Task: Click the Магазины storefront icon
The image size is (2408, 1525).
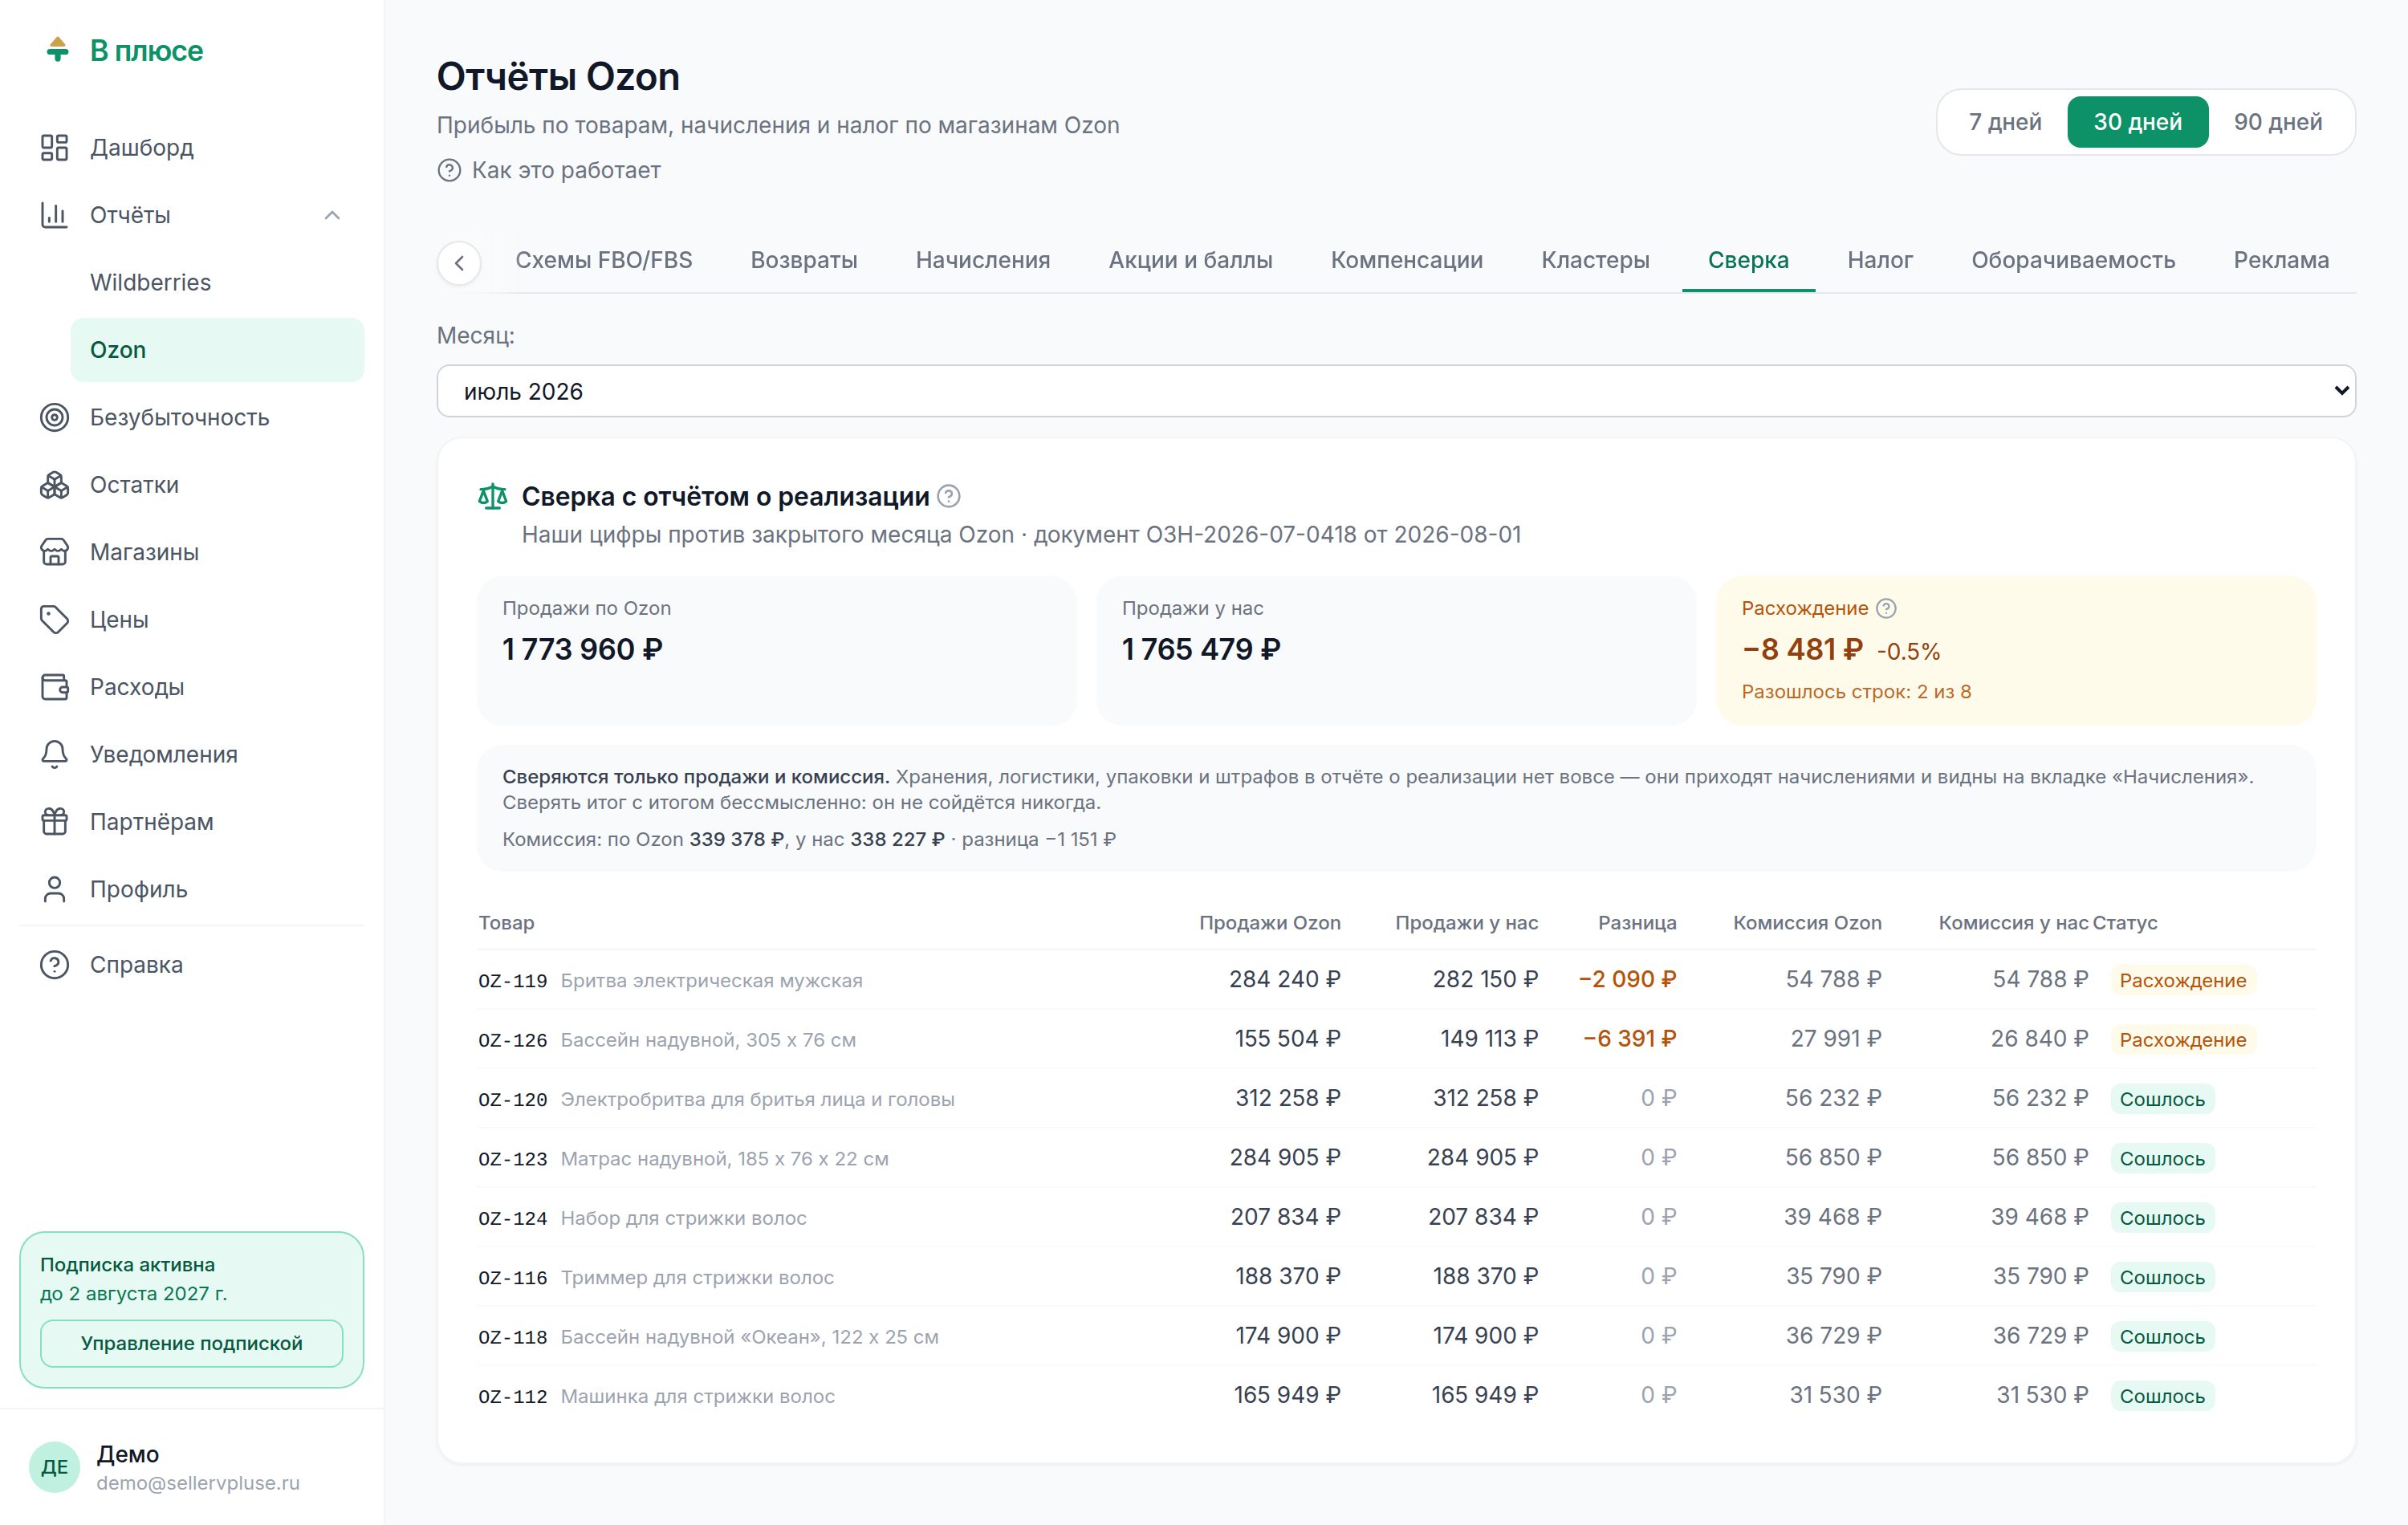Action: (54, 552)
